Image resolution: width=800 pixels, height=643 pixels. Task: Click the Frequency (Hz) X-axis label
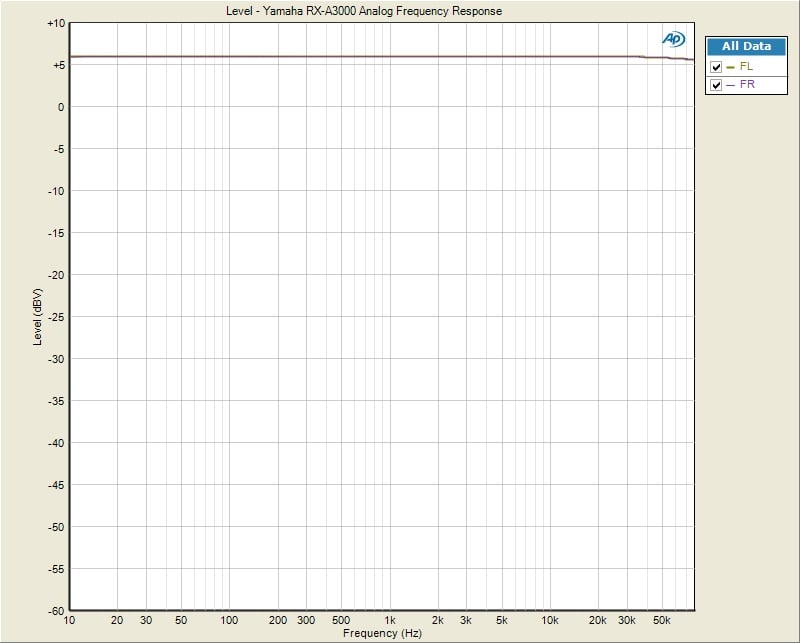(x=380, y=633)
